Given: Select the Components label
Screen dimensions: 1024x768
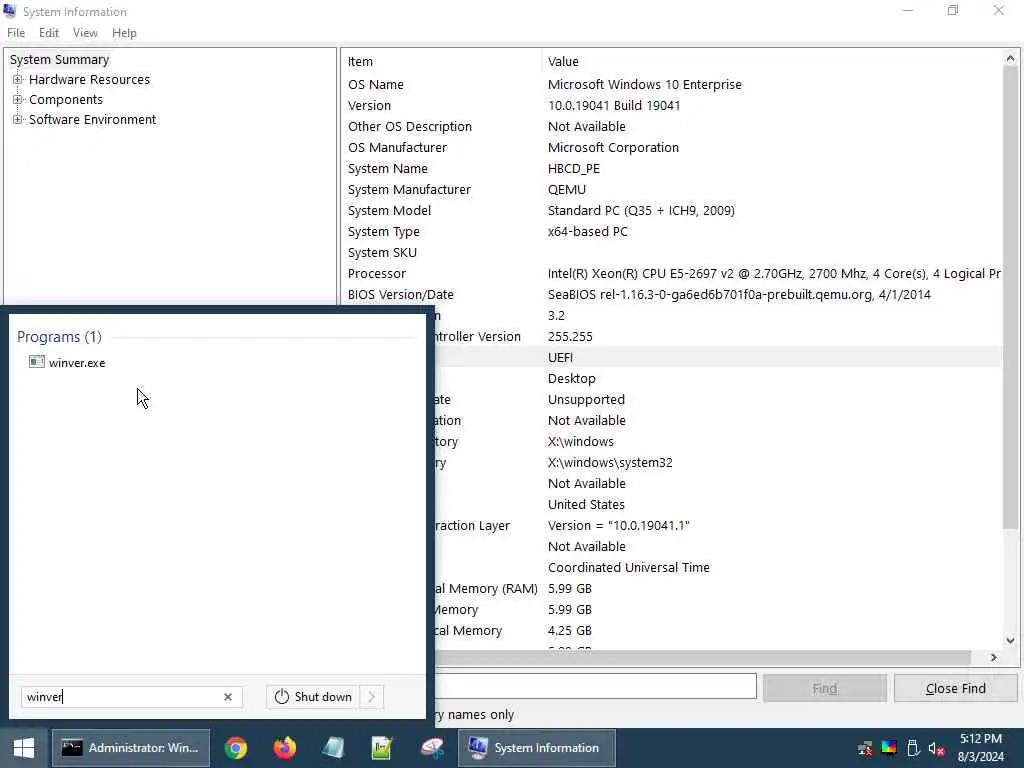Looking at the screenshot, I should (x=66, y=100).
